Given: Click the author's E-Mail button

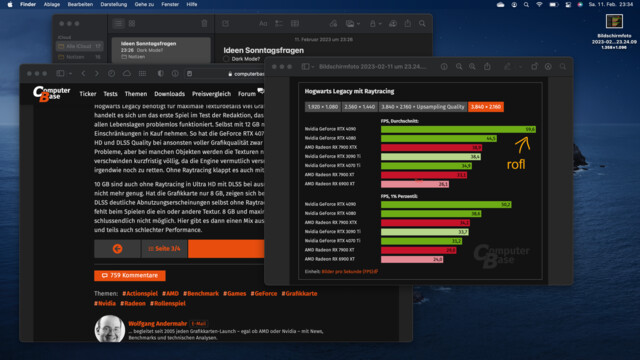Looking at the screenshot, I should click(x=199, y=324).
